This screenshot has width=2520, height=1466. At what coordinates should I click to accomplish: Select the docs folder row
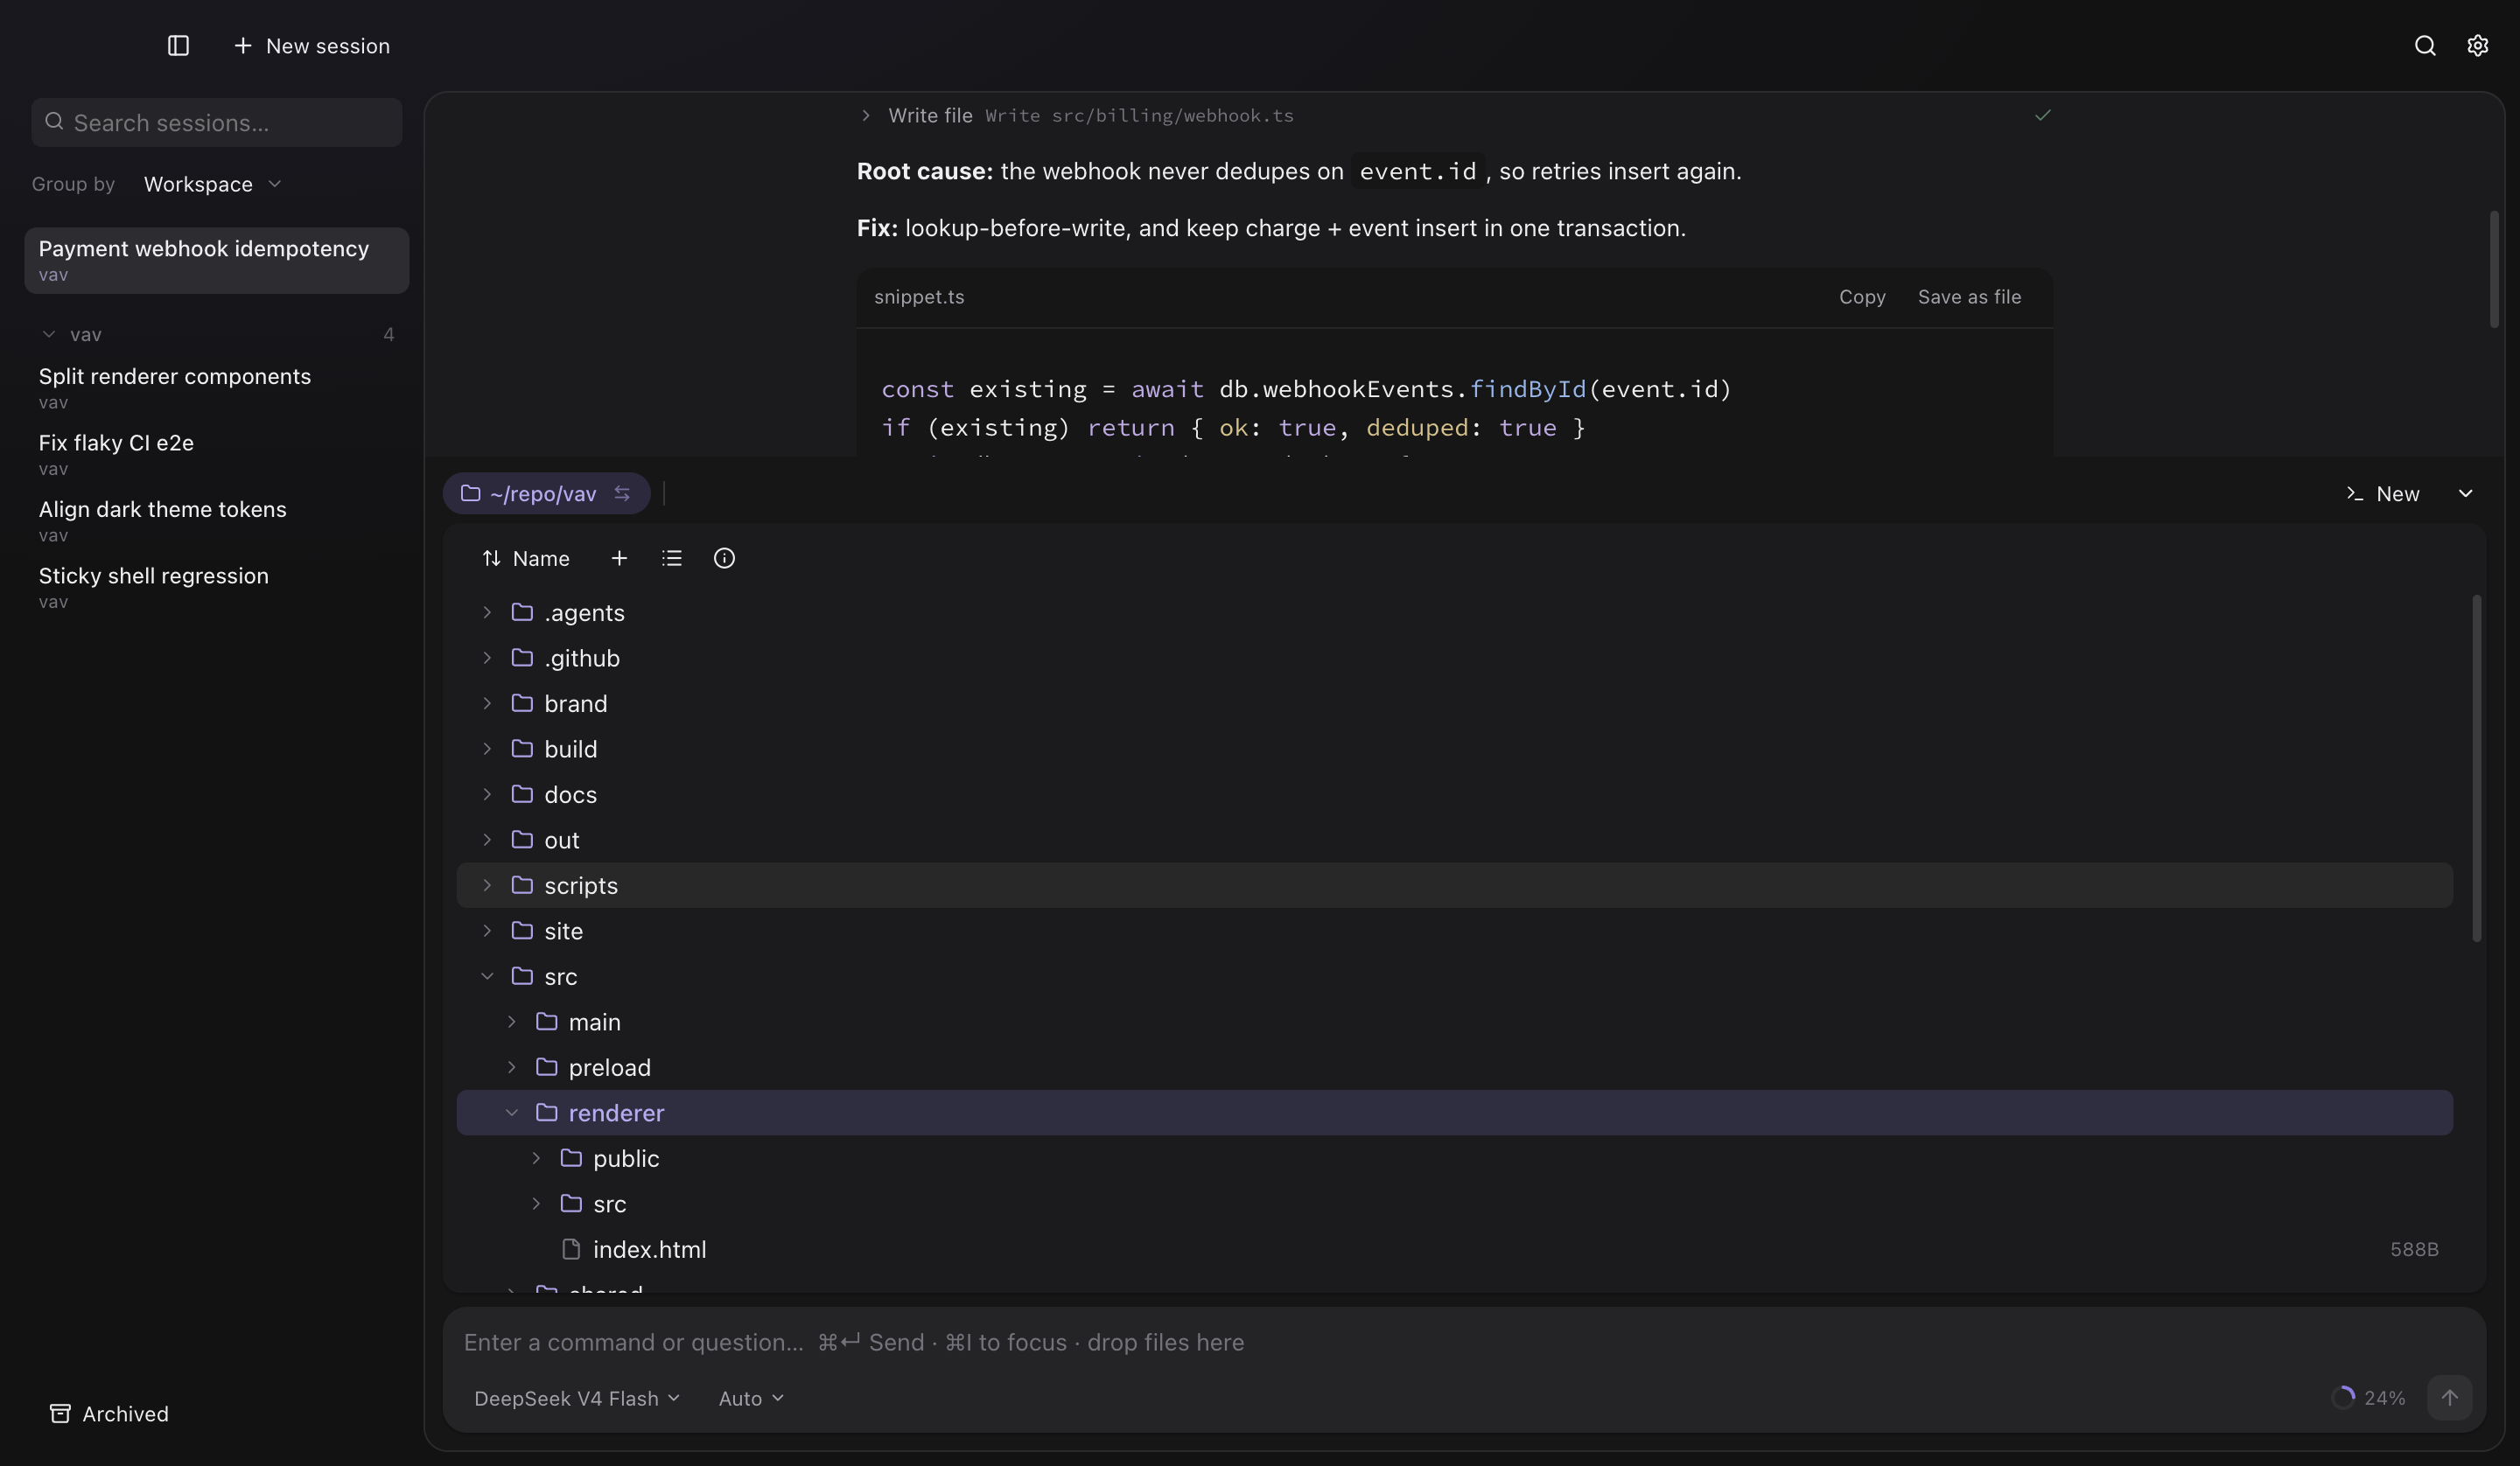point(1454,795)
